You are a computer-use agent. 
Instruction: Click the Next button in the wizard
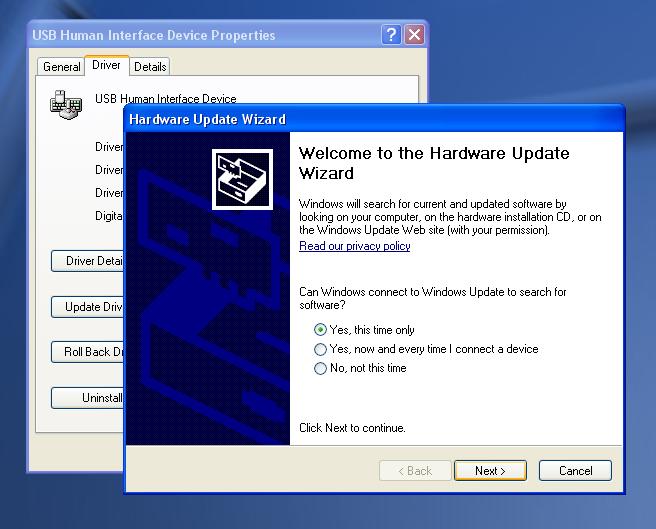point(490,471)
